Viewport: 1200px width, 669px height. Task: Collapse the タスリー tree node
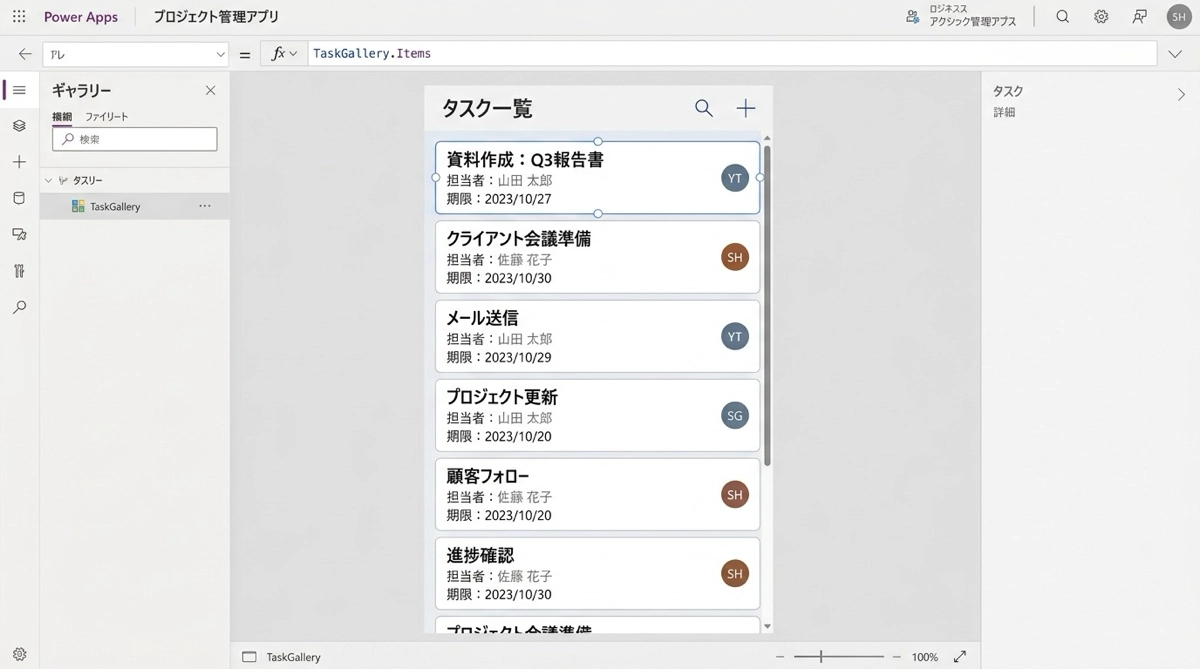click(48, 181)
